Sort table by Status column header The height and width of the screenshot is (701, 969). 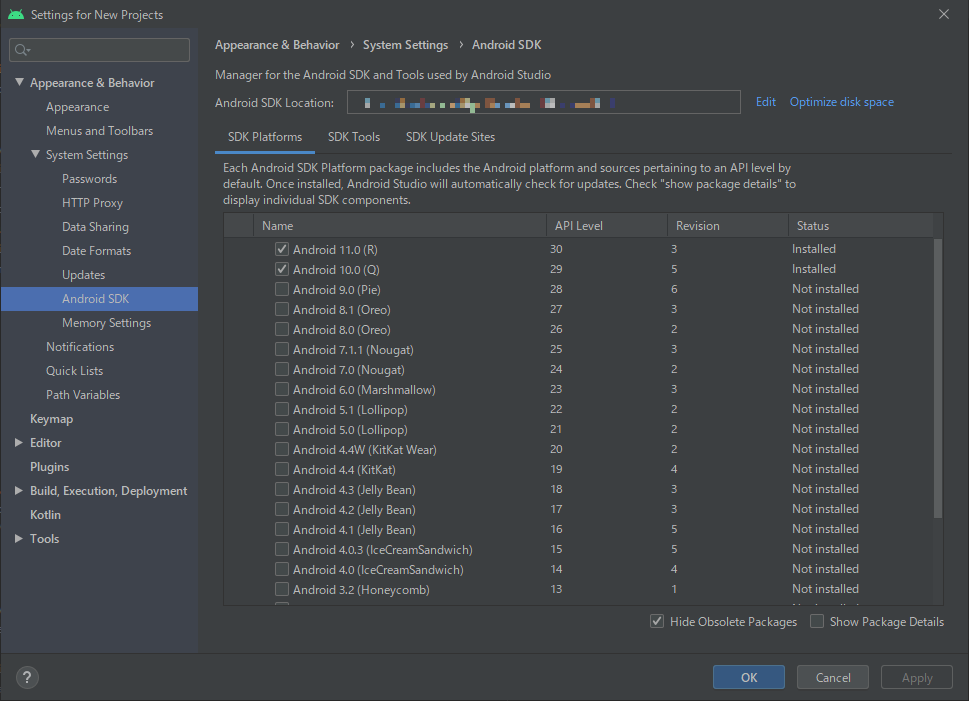click(x=861, y=226)
